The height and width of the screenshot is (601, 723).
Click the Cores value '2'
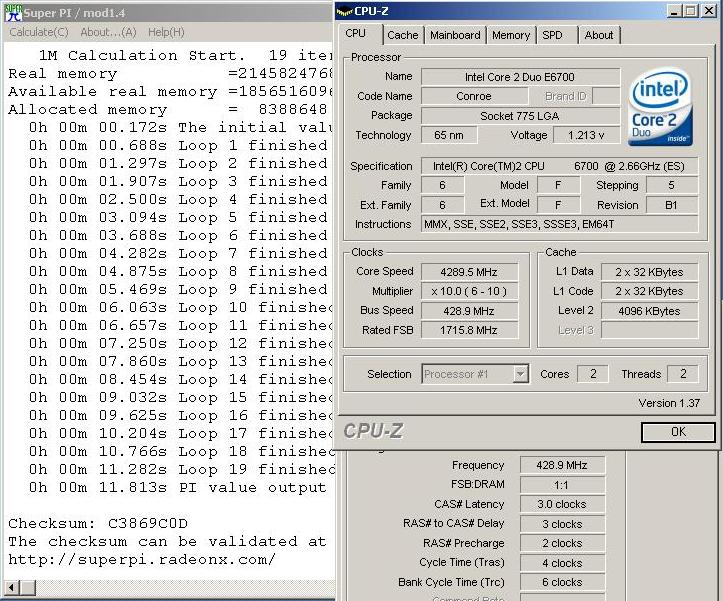pyautogui.click(x=593, y=374)
